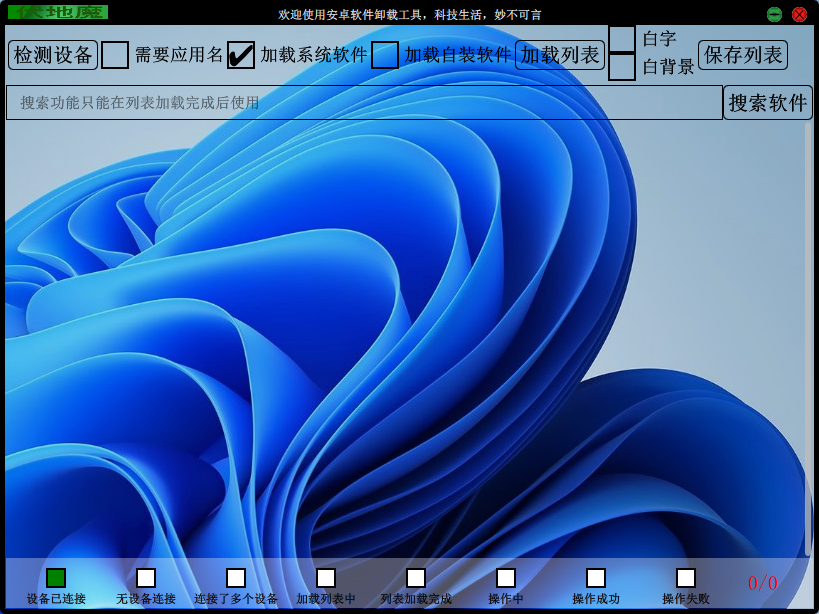This screenshot has width=819, height=614.
Task: Click the green 伏地魔 logo
Action: pyautogui.click(x=58, y=12)
